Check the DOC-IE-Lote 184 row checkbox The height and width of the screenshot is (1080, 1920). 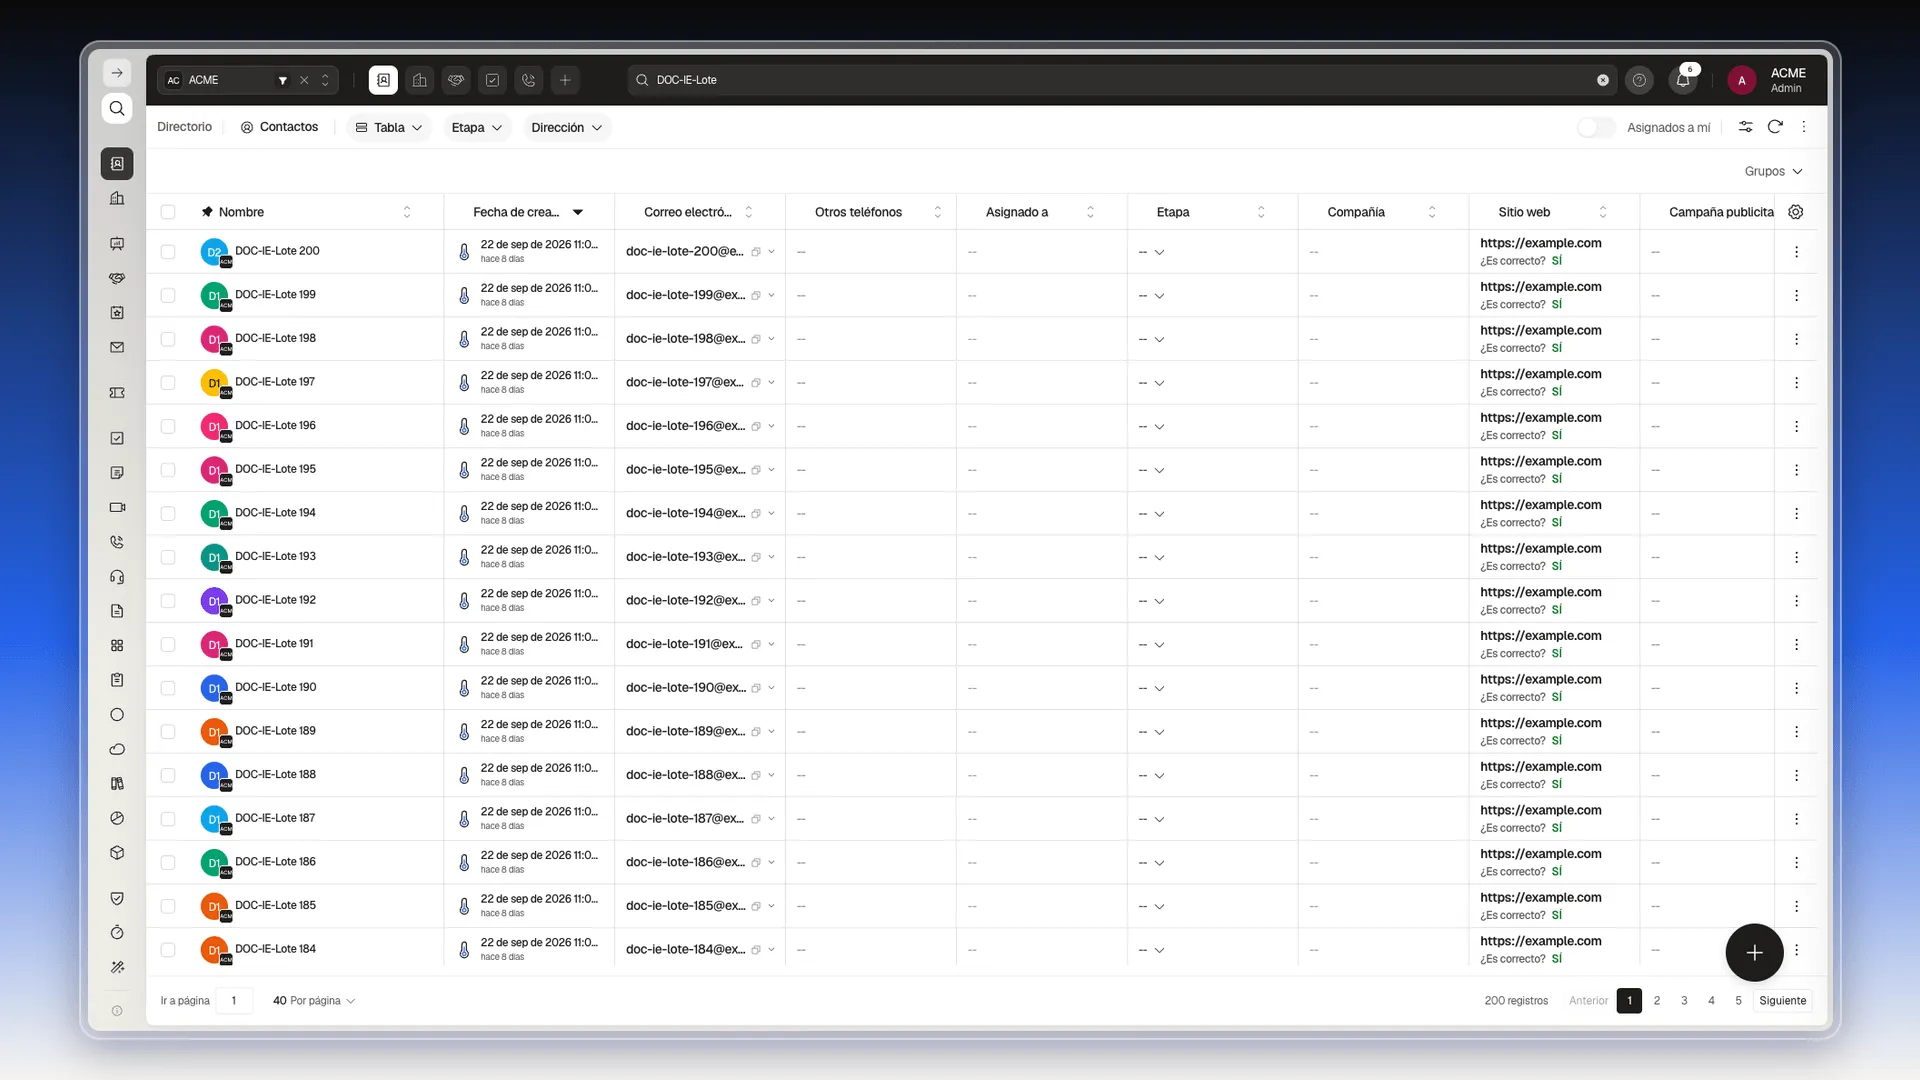pos(168,950)
